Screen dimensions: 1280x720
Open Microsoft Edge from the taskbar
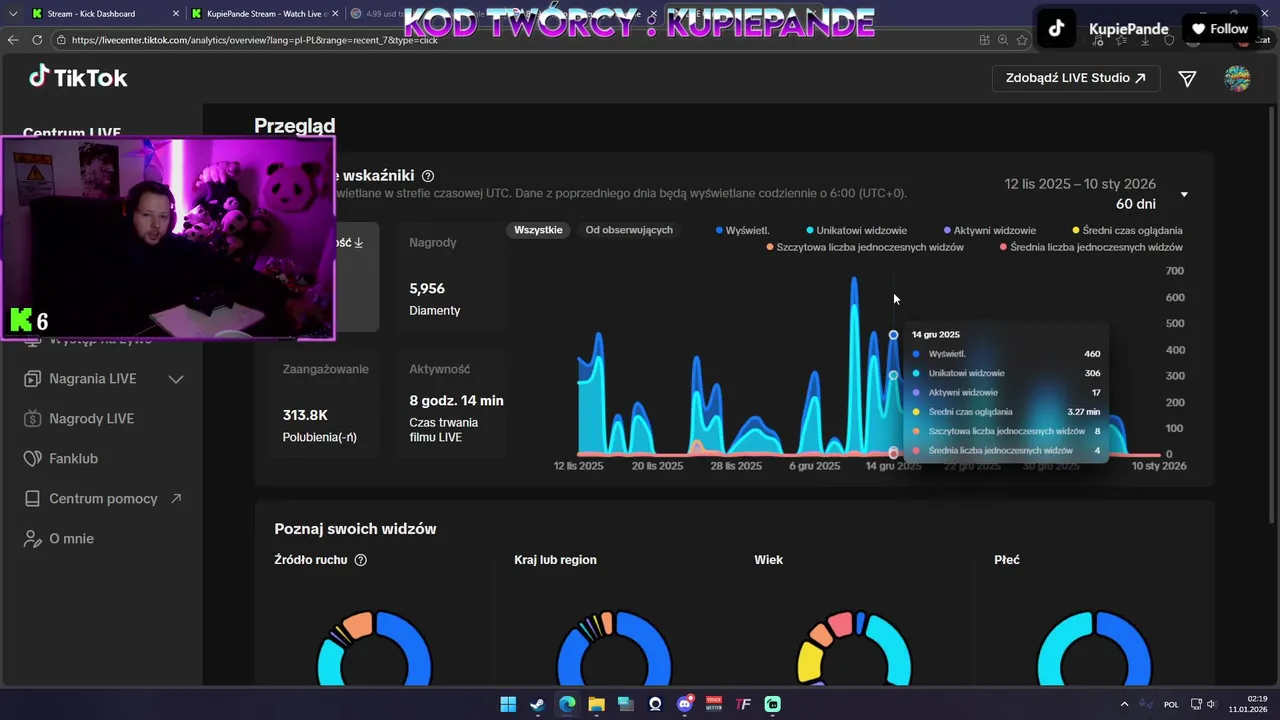(x=567, y=704)
